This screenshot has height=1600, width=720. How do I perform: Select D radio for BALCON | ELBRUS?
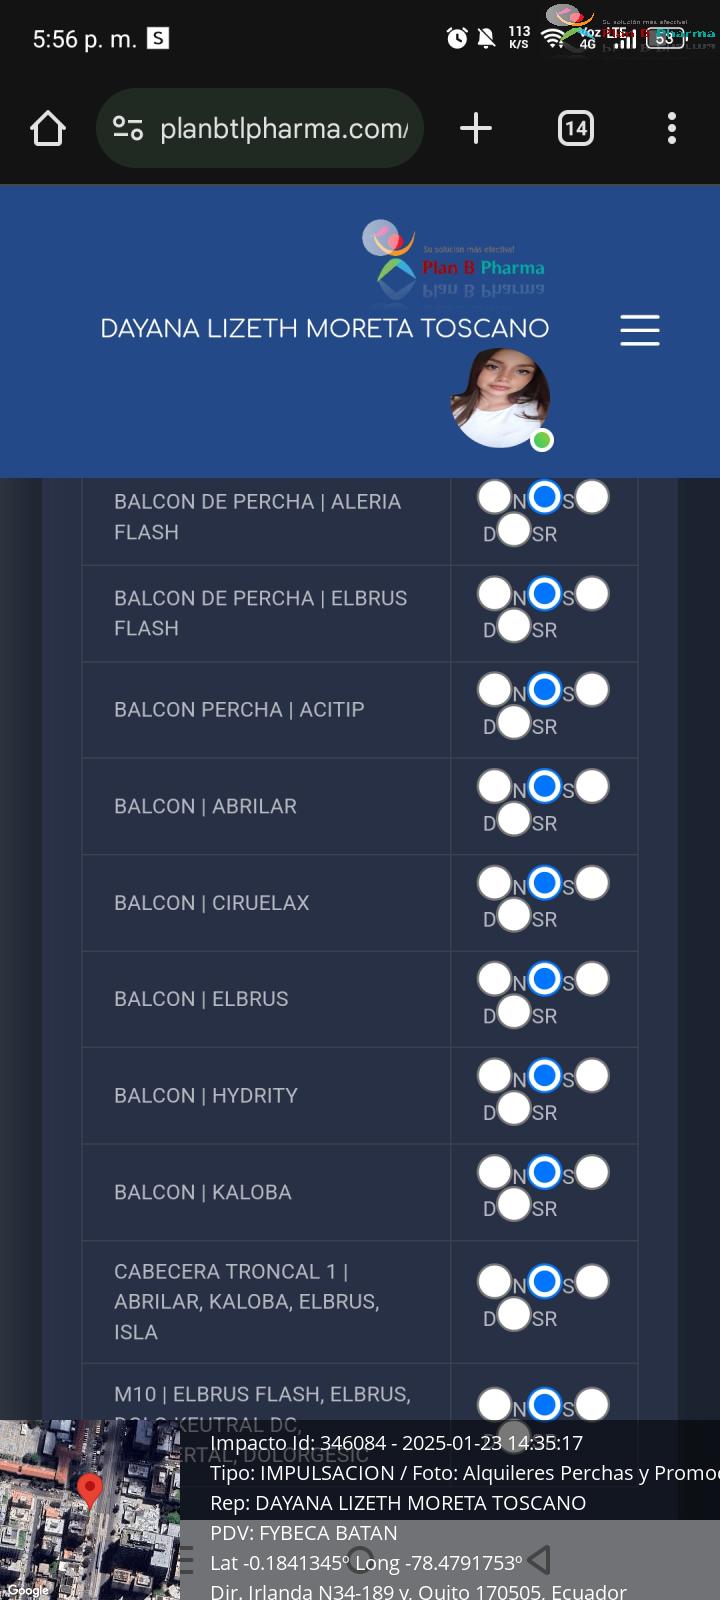[x=592, y=979]
